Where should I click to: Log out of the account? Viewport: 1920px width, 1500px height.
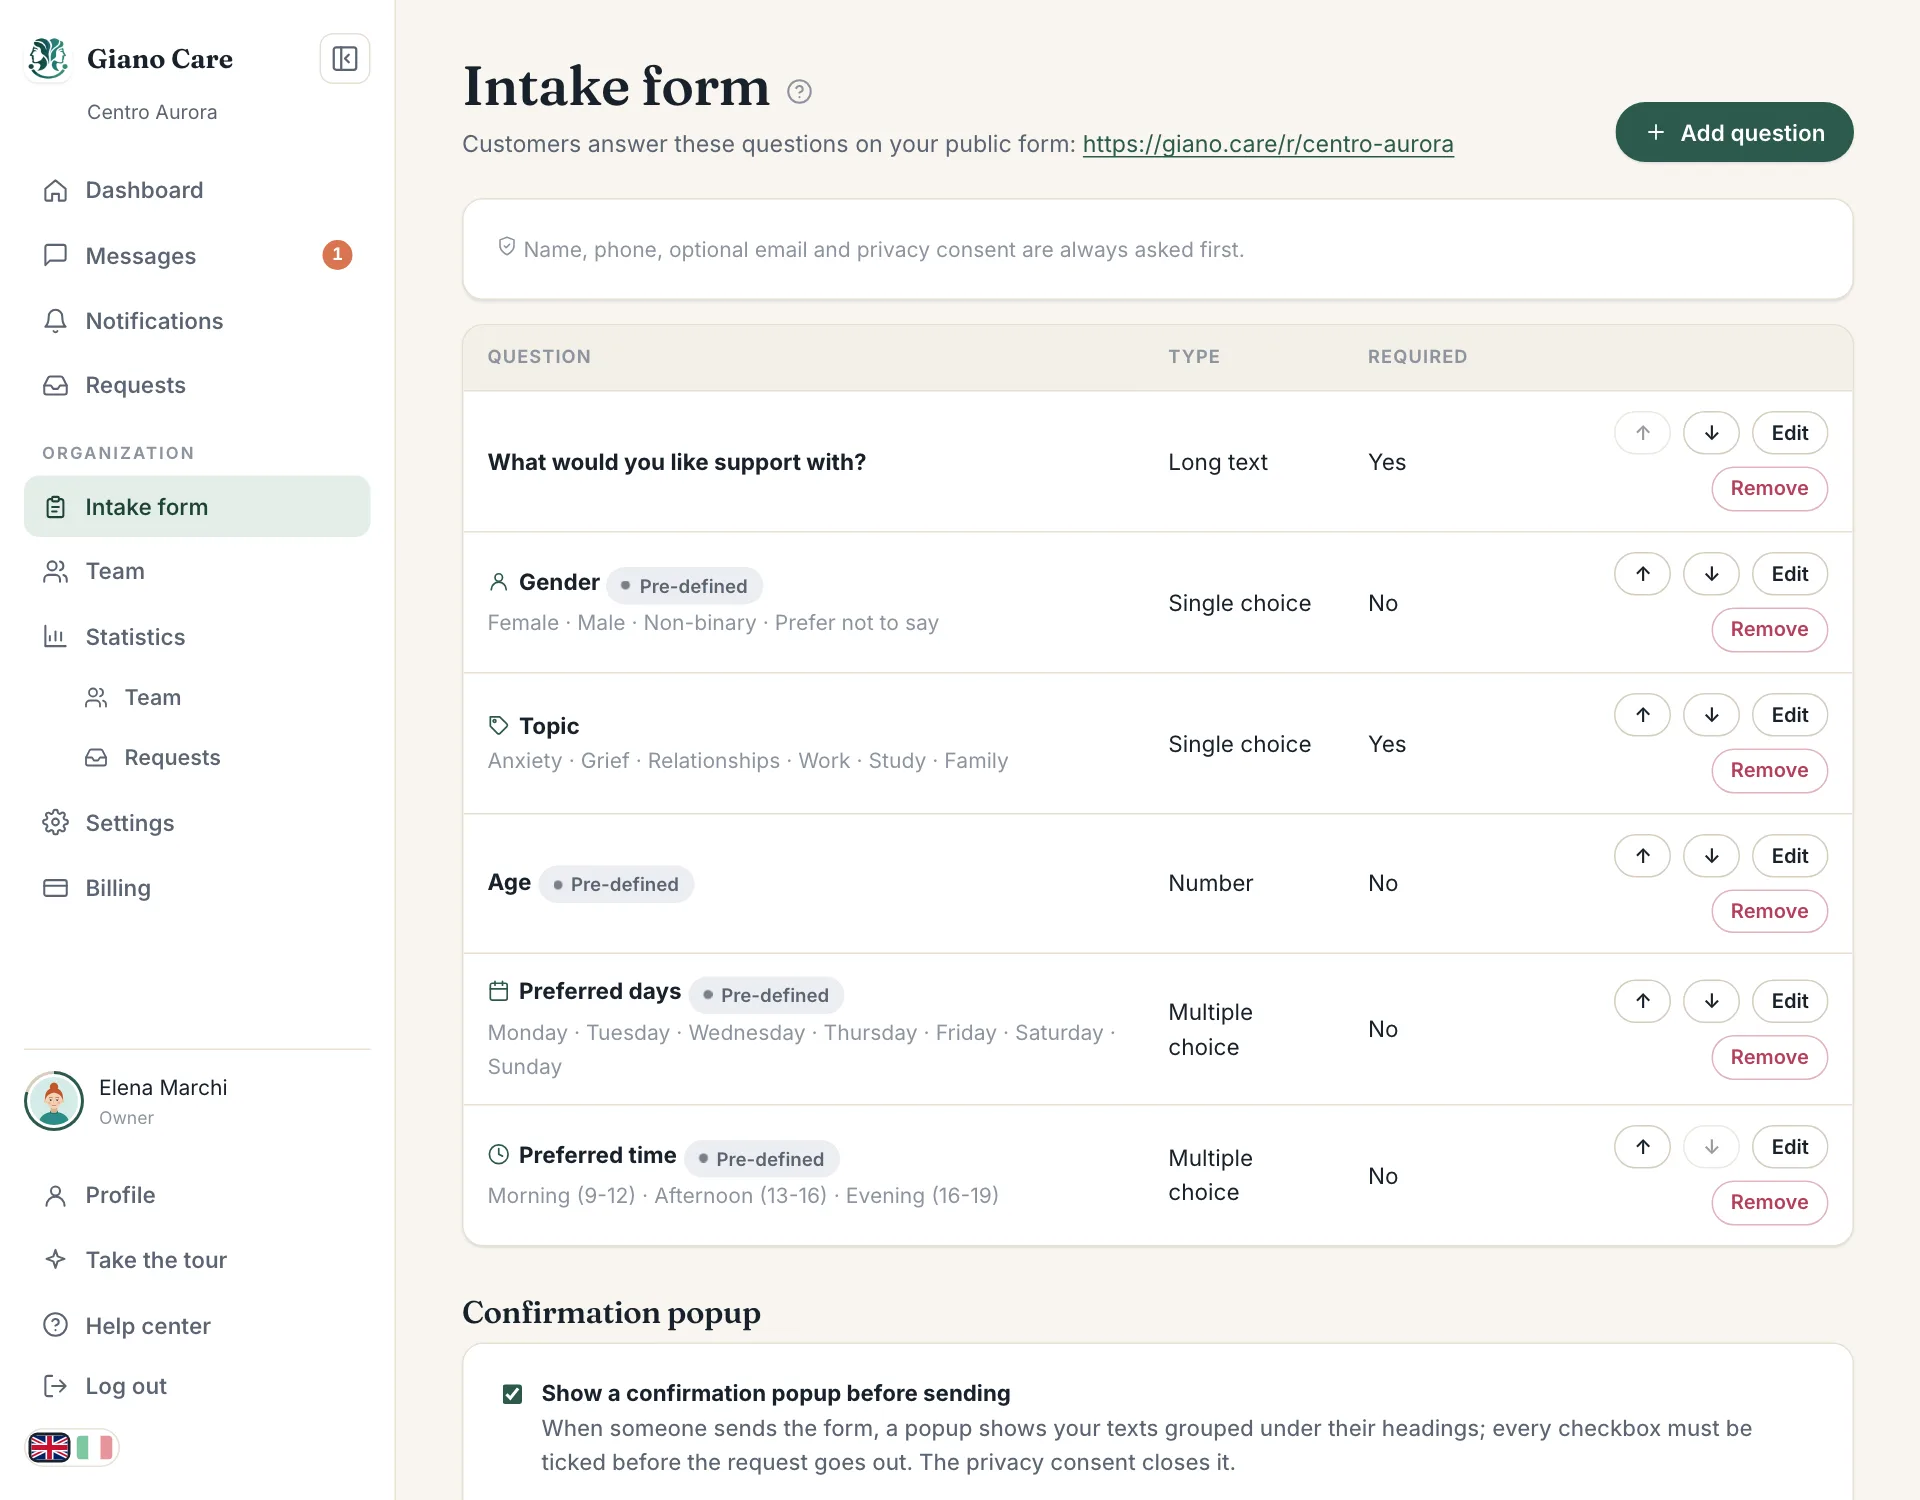(197, 1386)
